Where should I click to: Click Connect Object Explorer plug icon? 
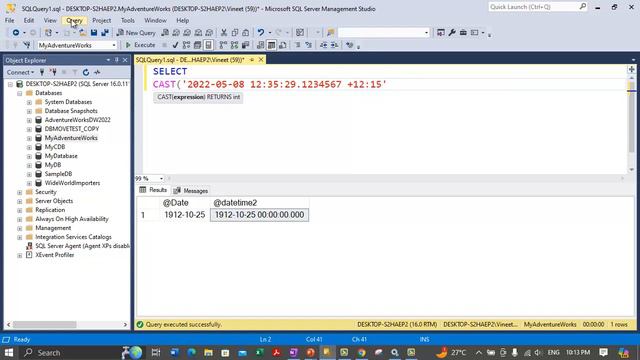tap(42, 72)
